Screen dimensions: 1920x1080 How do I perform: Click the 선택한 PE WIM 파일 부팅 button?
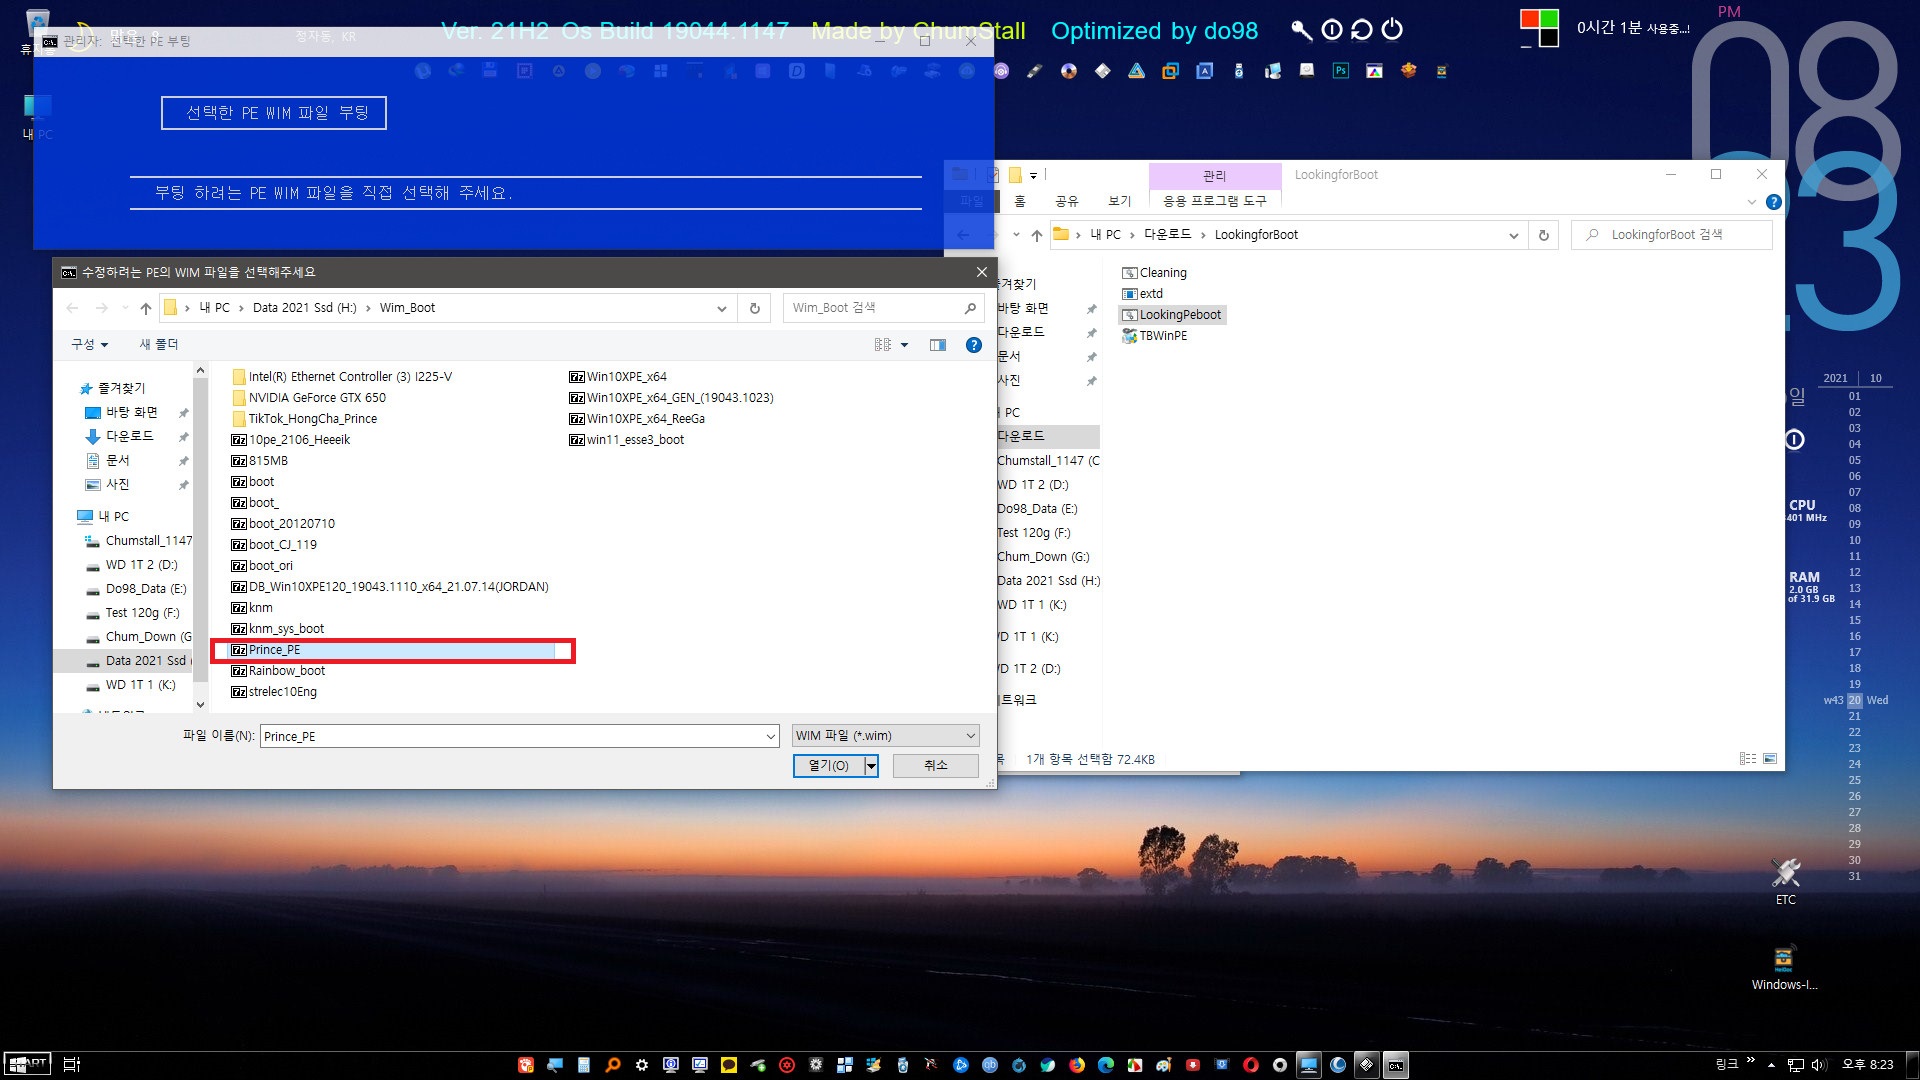click(273, 113)
